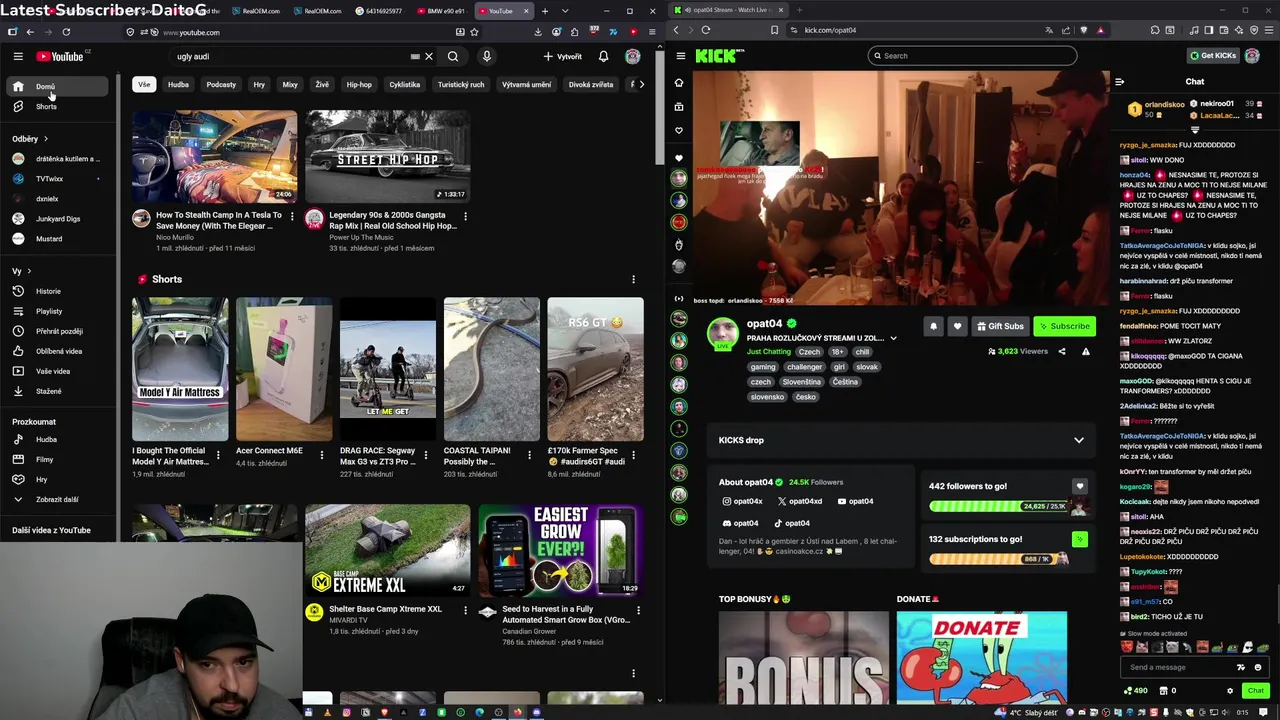Open Kick chat settings gear
Screen dimensions: 1280x720
(x=1230, y=690)
